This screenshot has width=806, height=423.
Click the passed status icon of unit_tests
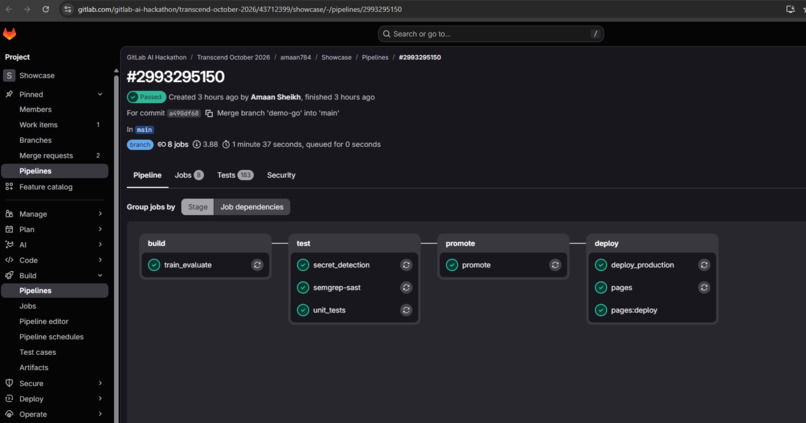[303, 310]
